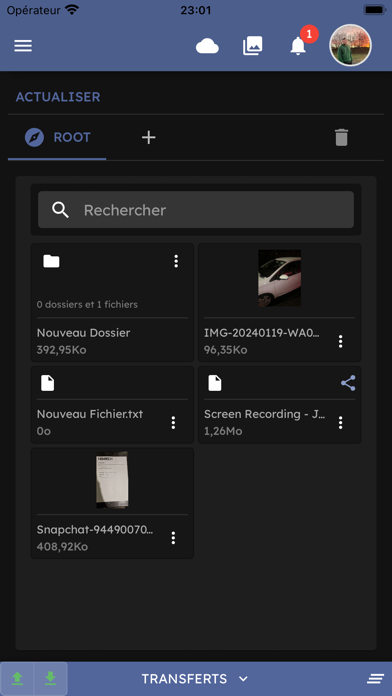This screenshot has width=392, height=696.
Task: Click the TRANSFERTS label
Action: pyautogui.click(x=184, y=679)
